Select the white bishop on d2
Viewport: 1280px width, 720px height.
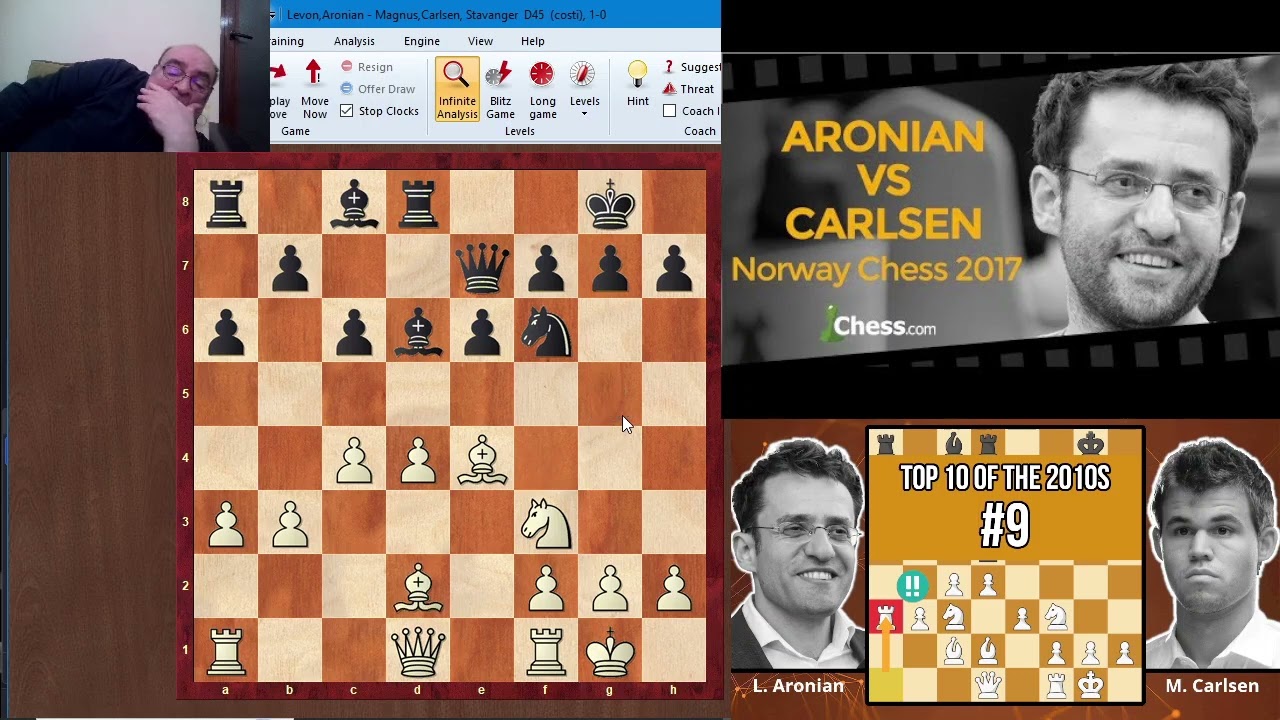[418, 586]
